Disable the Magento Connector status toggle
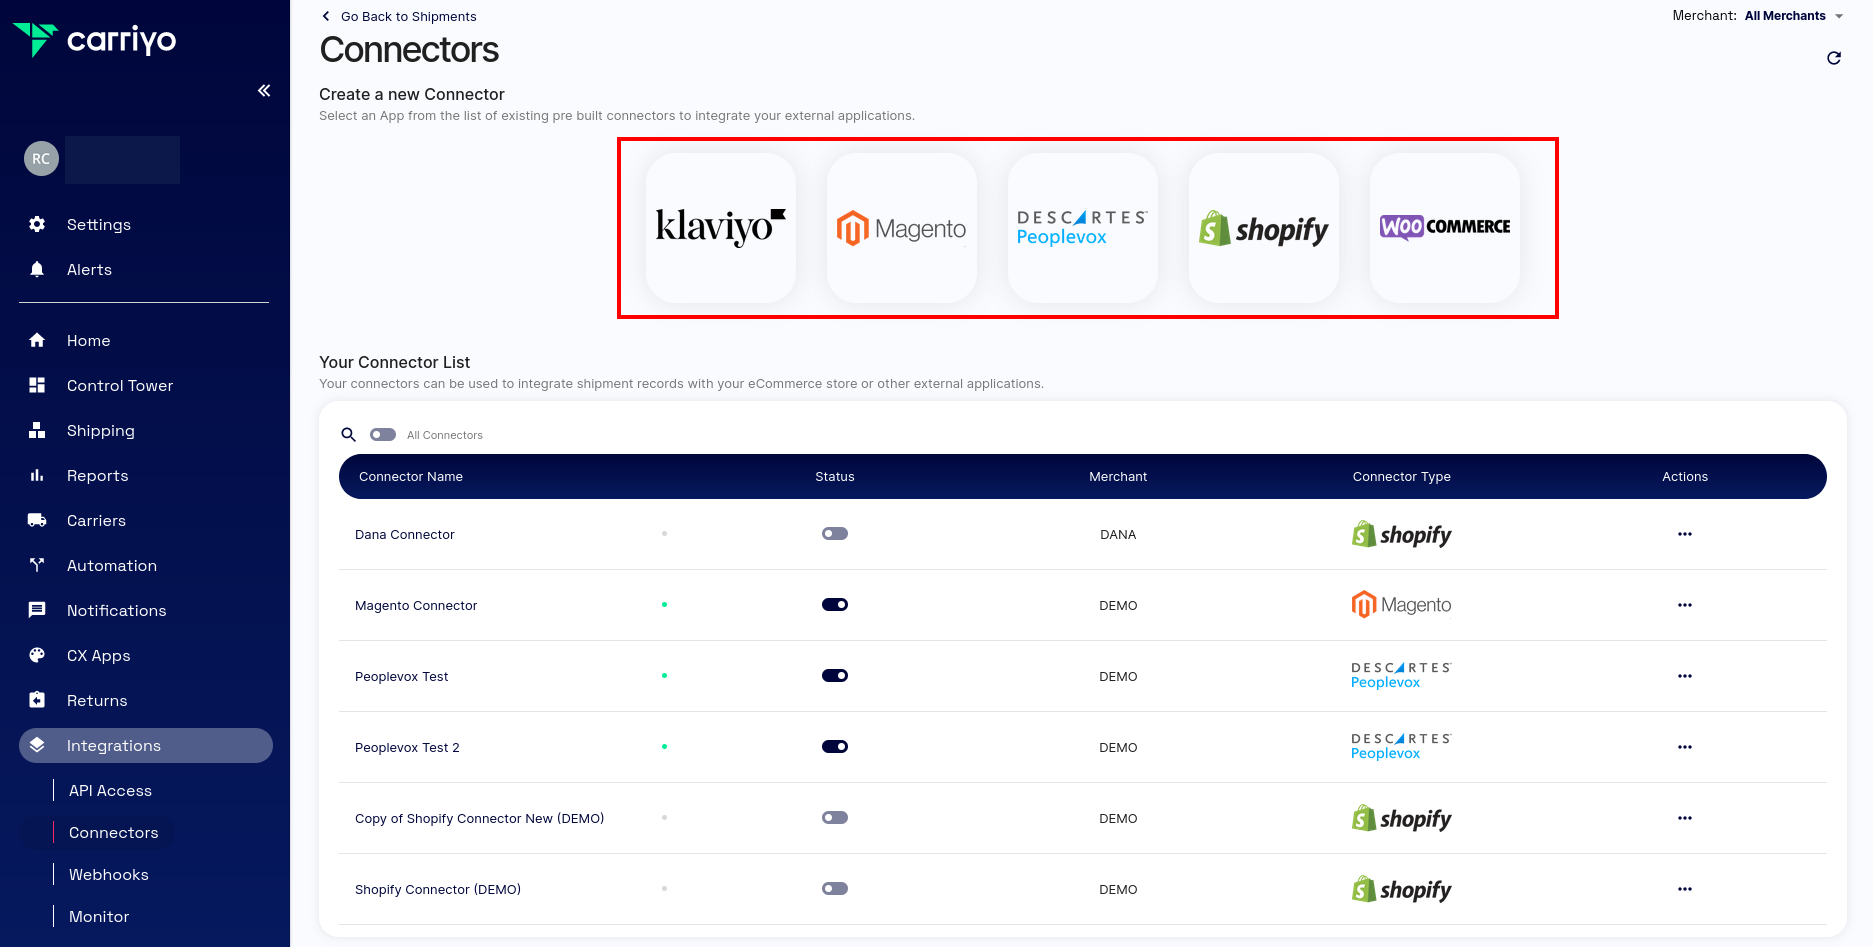The width and height of the screenshot is (1873, 947). pos(835,605)
